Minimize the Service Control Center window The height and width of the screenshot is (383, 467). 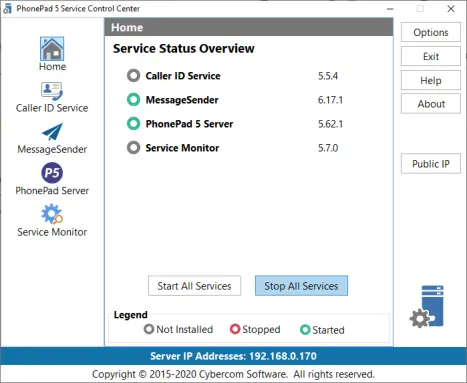(390, 9)
